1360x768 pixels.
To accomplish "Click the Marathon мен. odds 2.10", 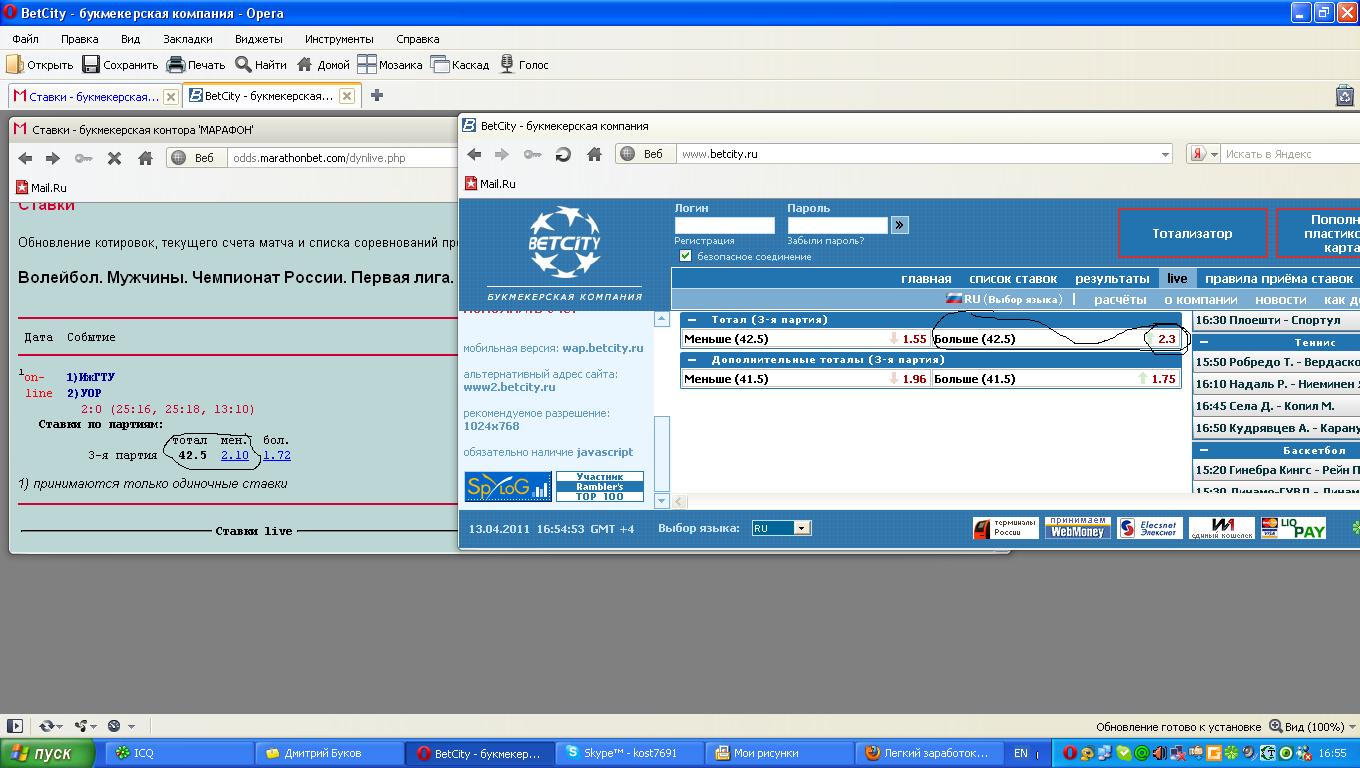I will [x=235, y=455].
